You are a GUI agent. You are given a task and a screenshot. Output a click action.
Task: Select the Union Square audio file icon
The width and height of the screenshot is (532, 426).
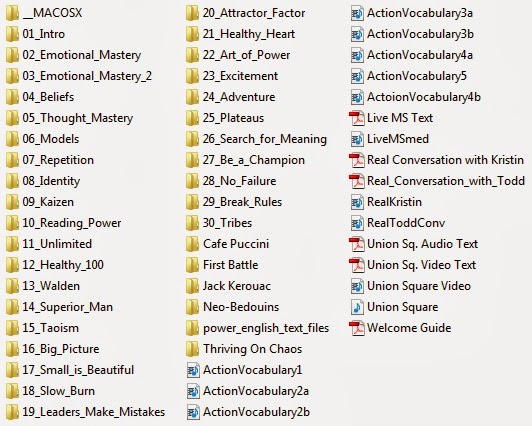[357, 307]
